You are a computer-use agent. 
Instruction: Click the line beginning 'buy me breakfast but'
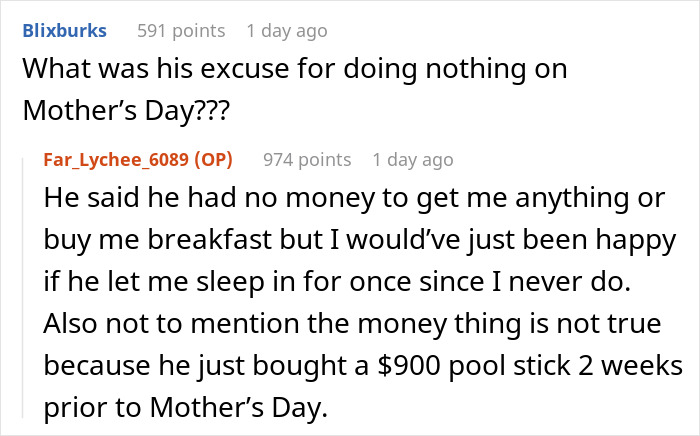coord(360,240)
